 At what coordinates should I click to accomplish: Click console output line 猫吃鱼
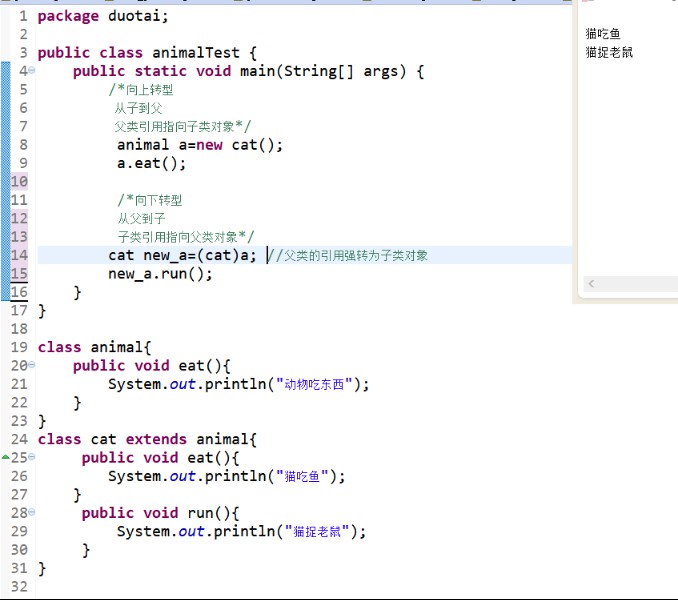tap(603, 33)
